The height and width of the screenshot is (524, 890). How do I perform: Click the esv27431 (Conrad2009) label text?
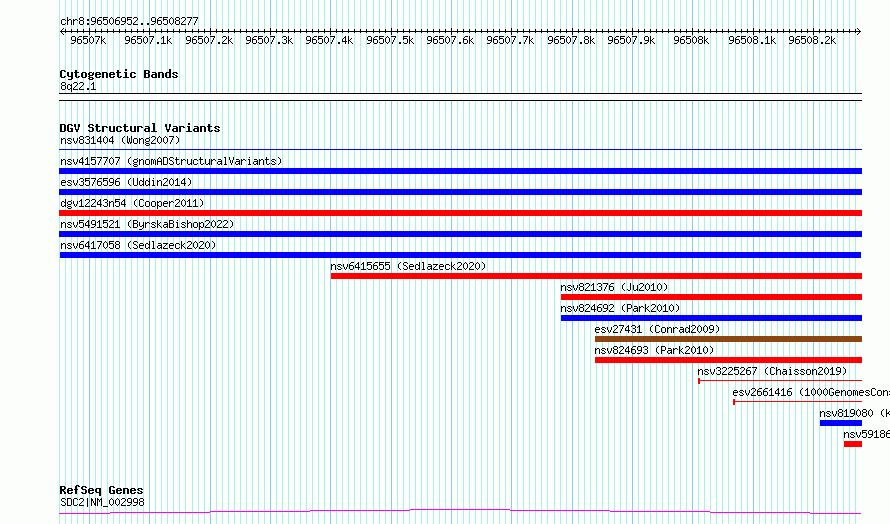pos(657,329)
